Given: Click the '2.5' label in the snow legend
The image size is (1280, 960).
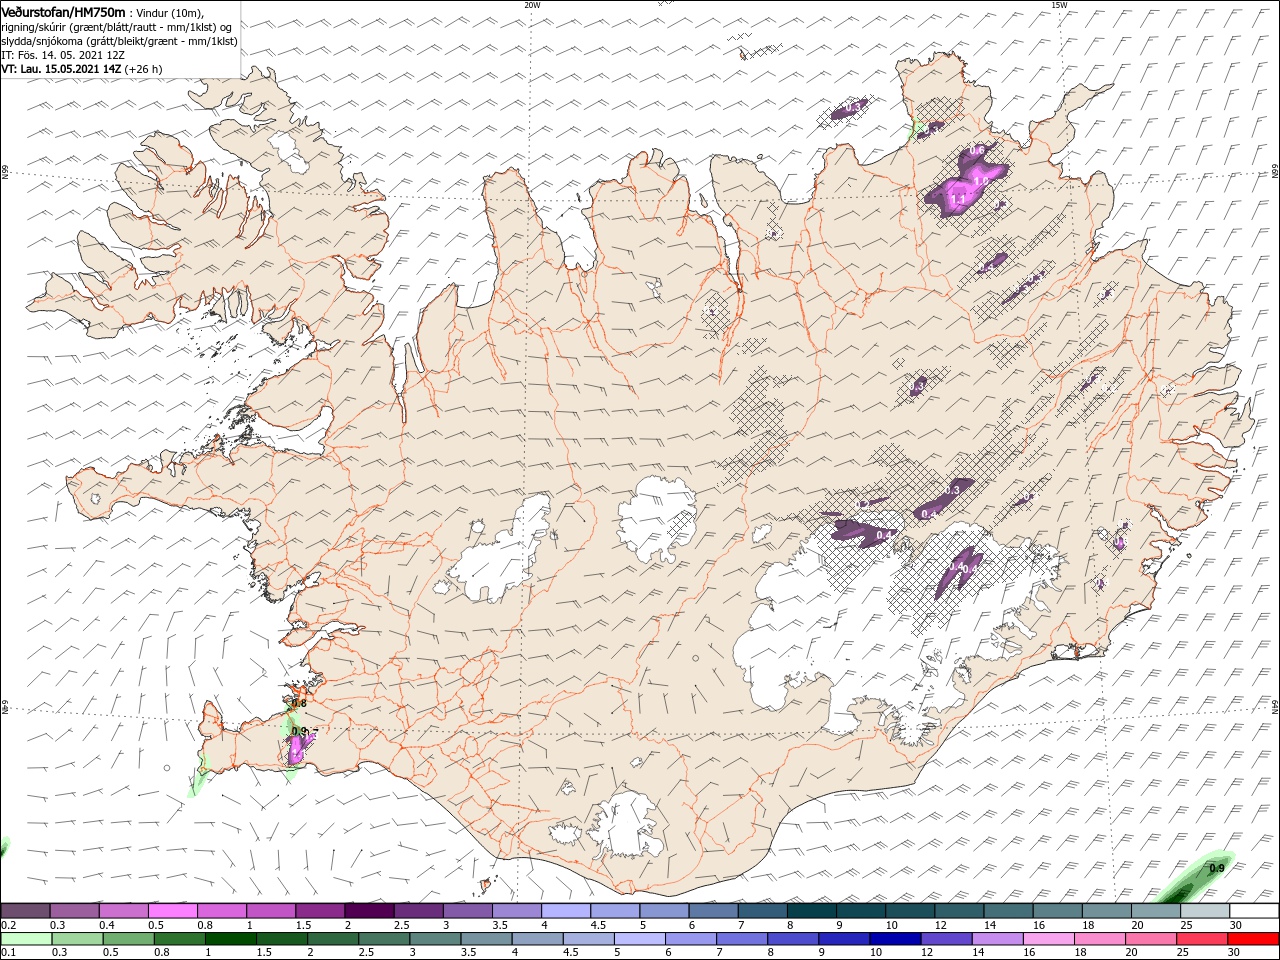Looking at the screenshot, I should pyautogui.click(x=403, y=925).
